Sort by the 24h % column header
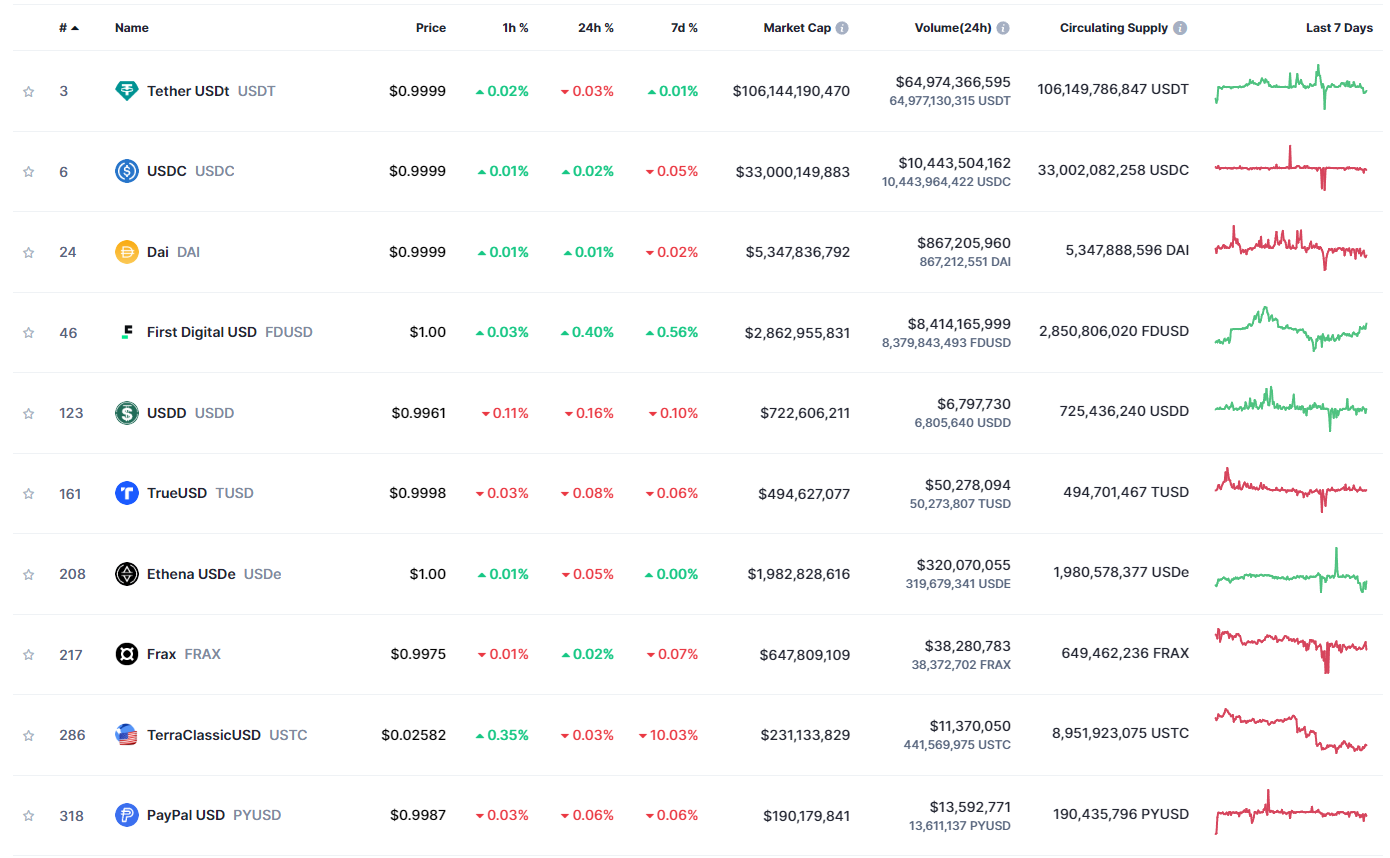The height and width of the screenshot is (858, 1390). 595,28
